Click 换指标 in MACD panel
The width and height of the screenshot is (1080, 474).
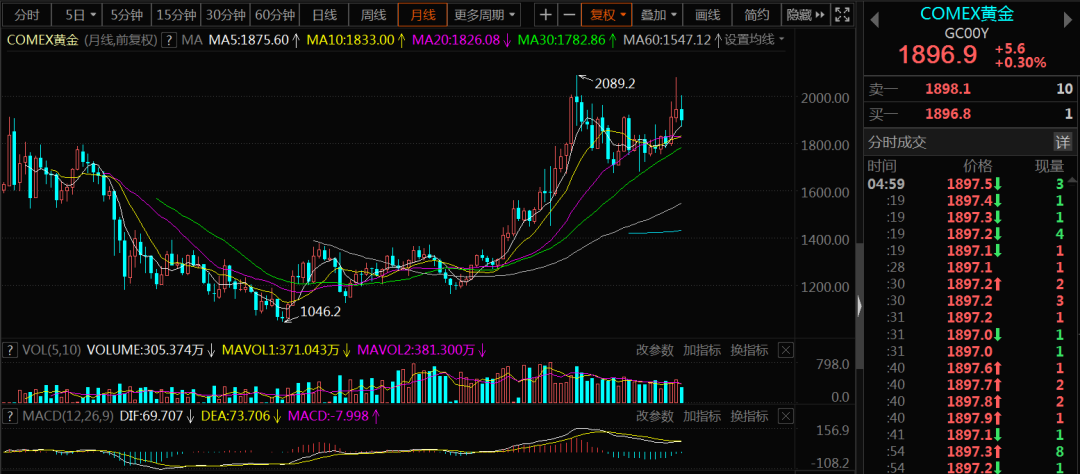pyautogui.click(x=749, y=416)
